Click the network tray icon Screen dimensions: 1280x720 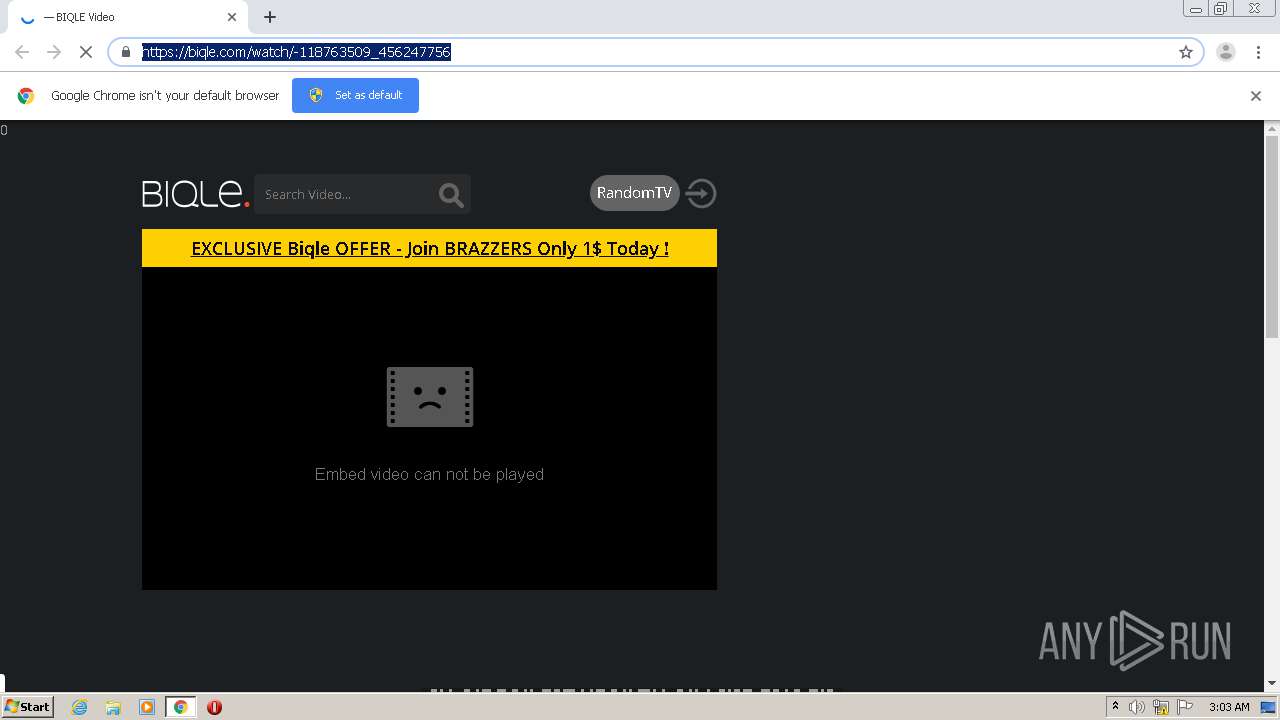click(x=1161, y=707)
